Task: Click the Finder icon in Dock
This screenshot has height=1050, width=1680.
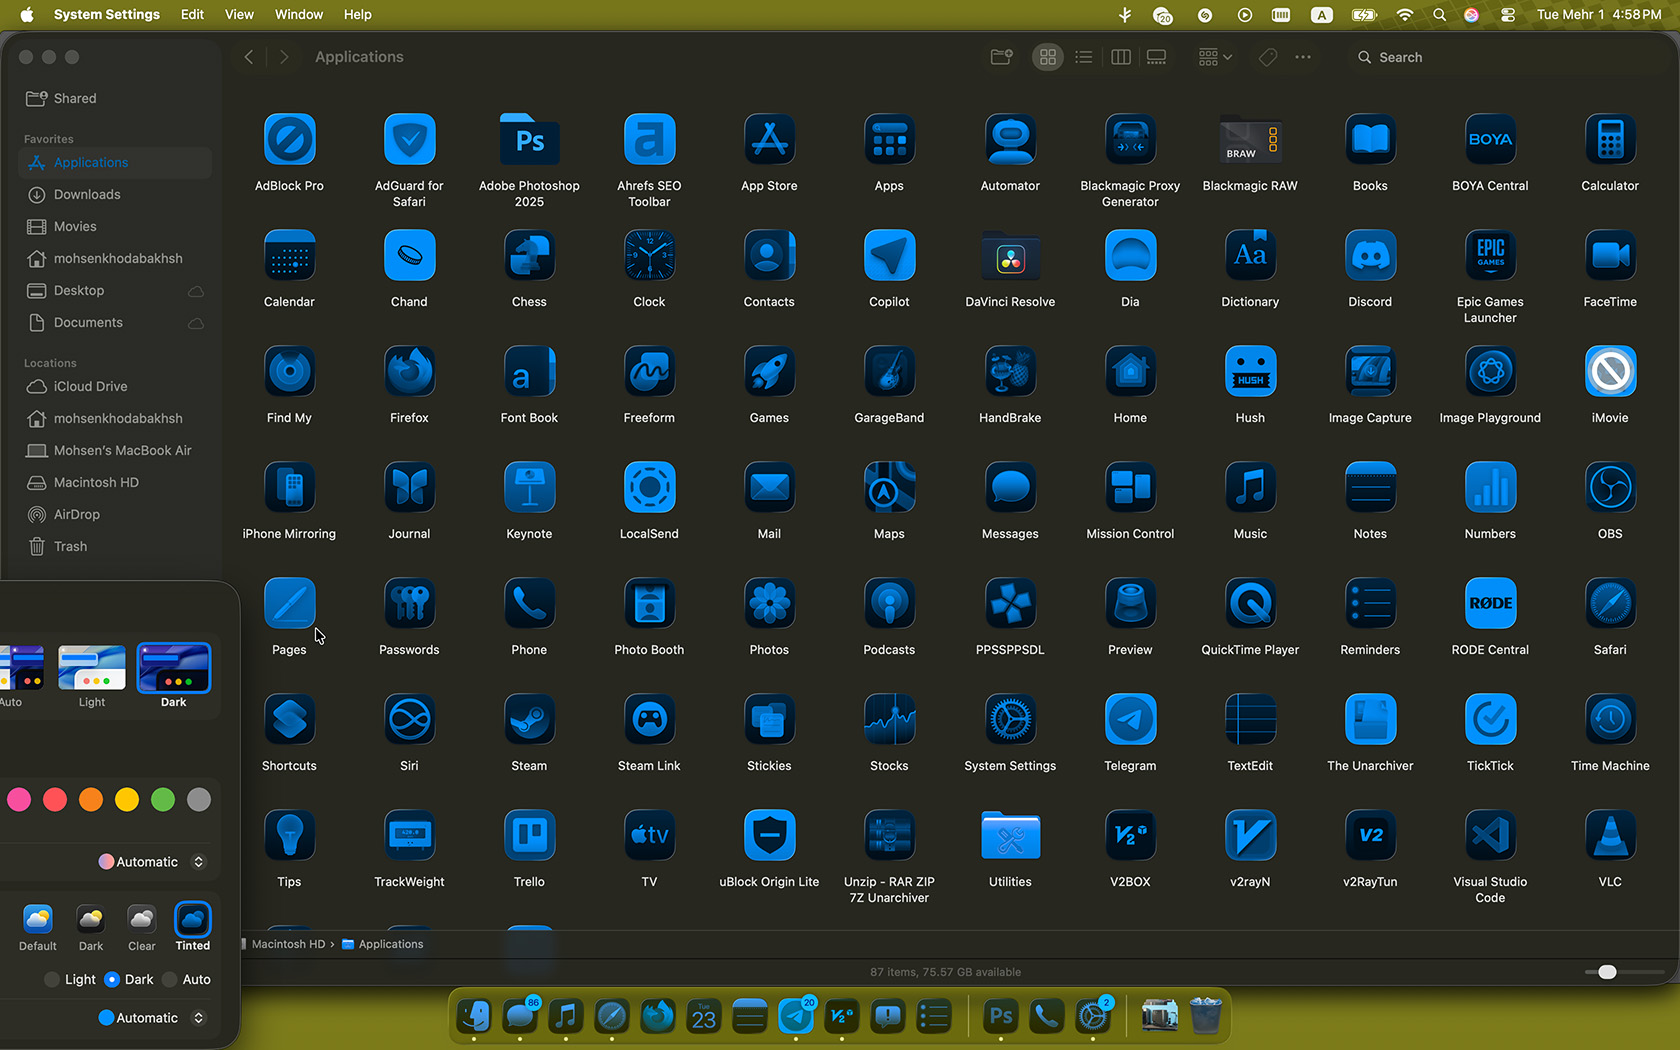Action: pyautogui.click(x=474, y=1016)
